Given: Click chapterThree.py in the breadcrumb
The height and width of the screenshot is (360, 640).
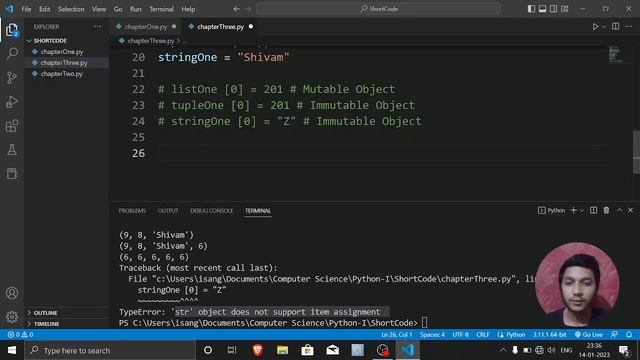Looking at the screenshot, I should coord(151,41).
